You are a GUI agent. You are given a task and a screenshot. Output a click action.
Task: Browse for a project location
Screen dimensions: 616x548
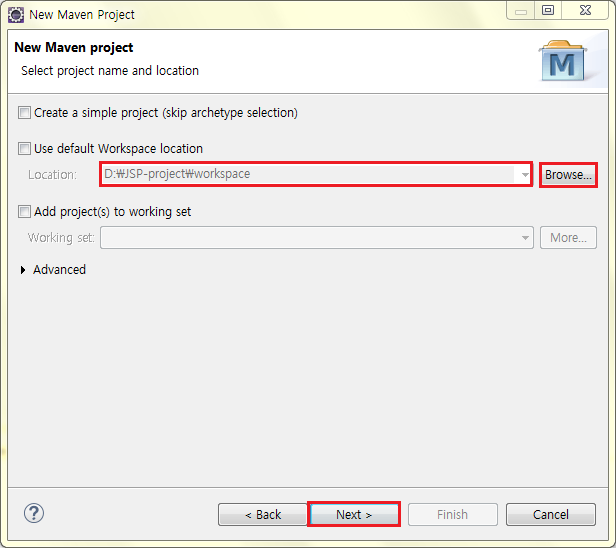coord(568,174)
